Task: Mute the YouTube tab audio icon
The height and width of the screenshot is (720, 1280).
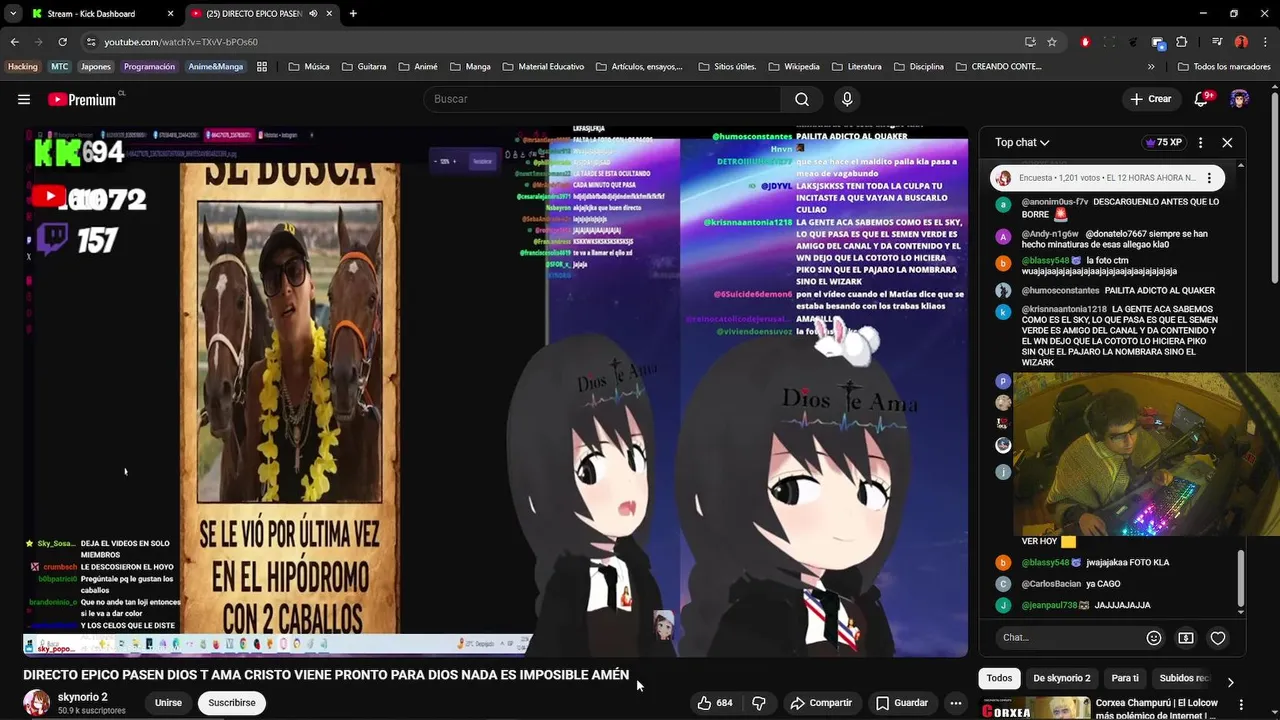Action: point(313,14)
